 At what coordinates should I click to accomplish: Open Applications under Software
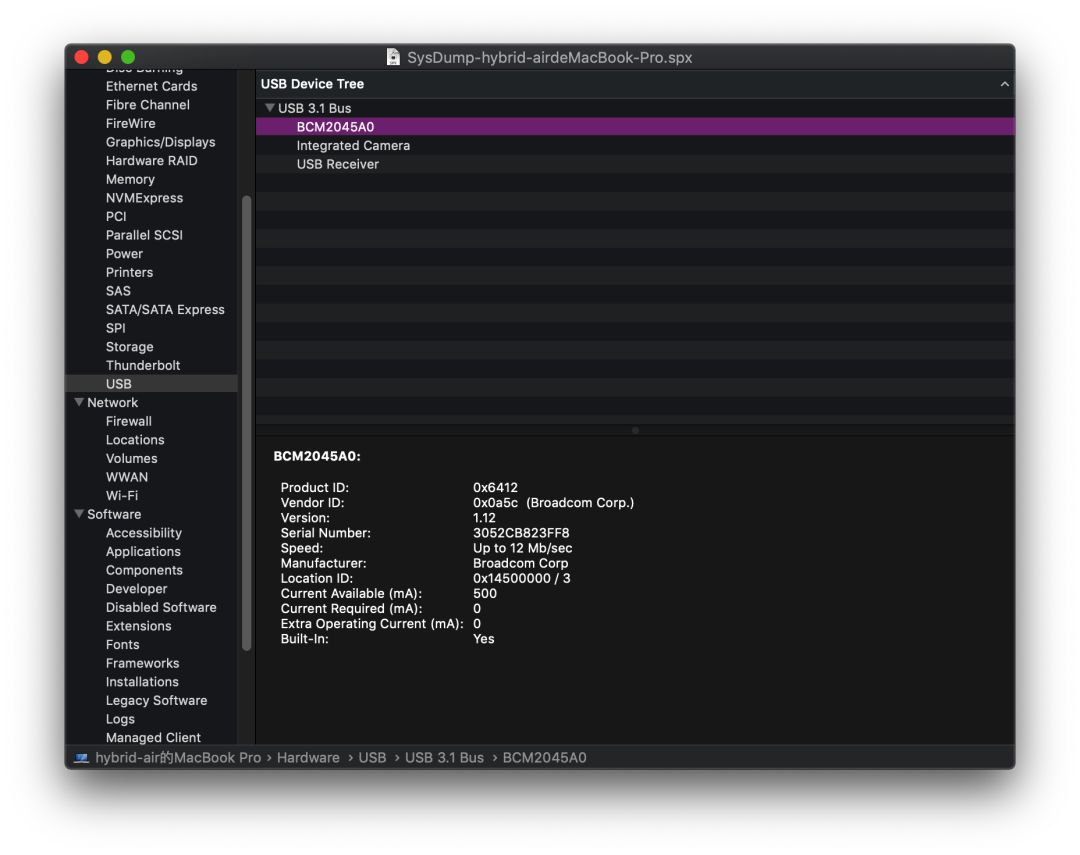point(143,551)
